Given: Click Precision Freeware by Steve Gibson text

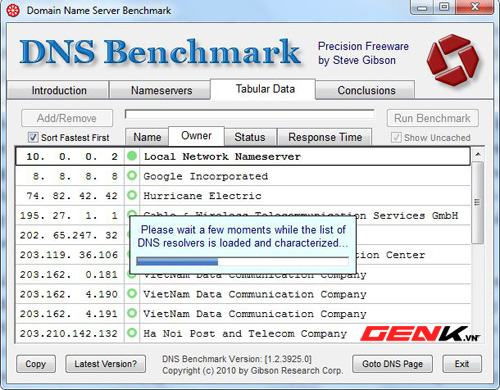Looking at the screenshot, I should pos(363,53).
